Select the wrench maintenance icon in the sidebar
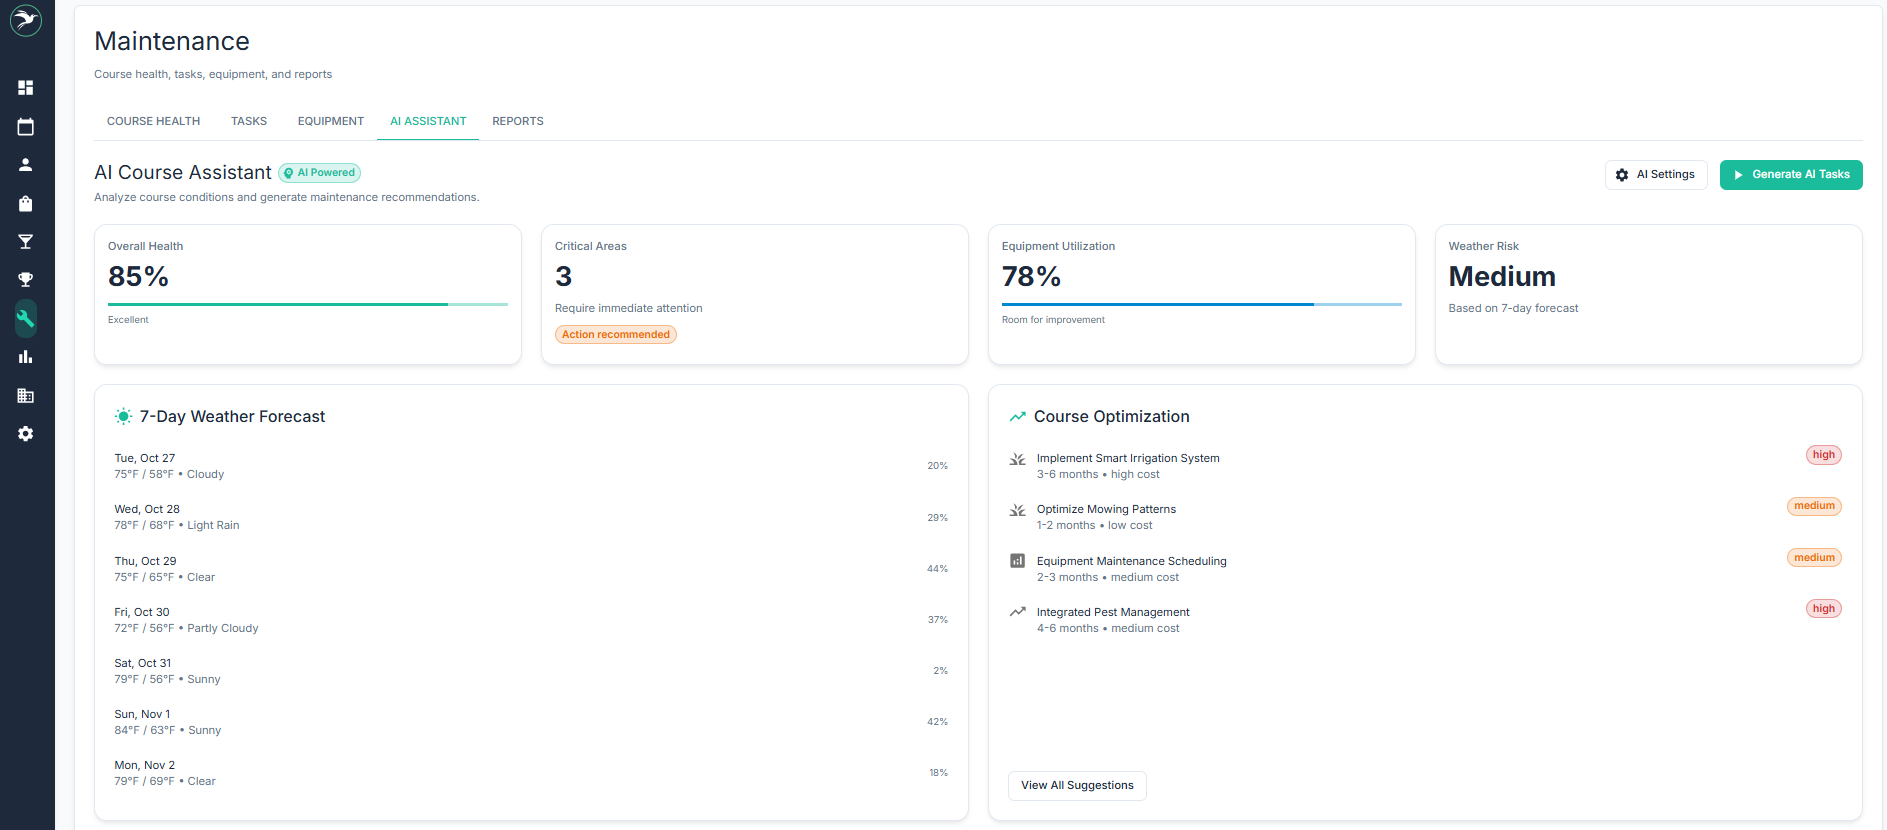Viewport: 1887px width, 830px height. point(26,318)
